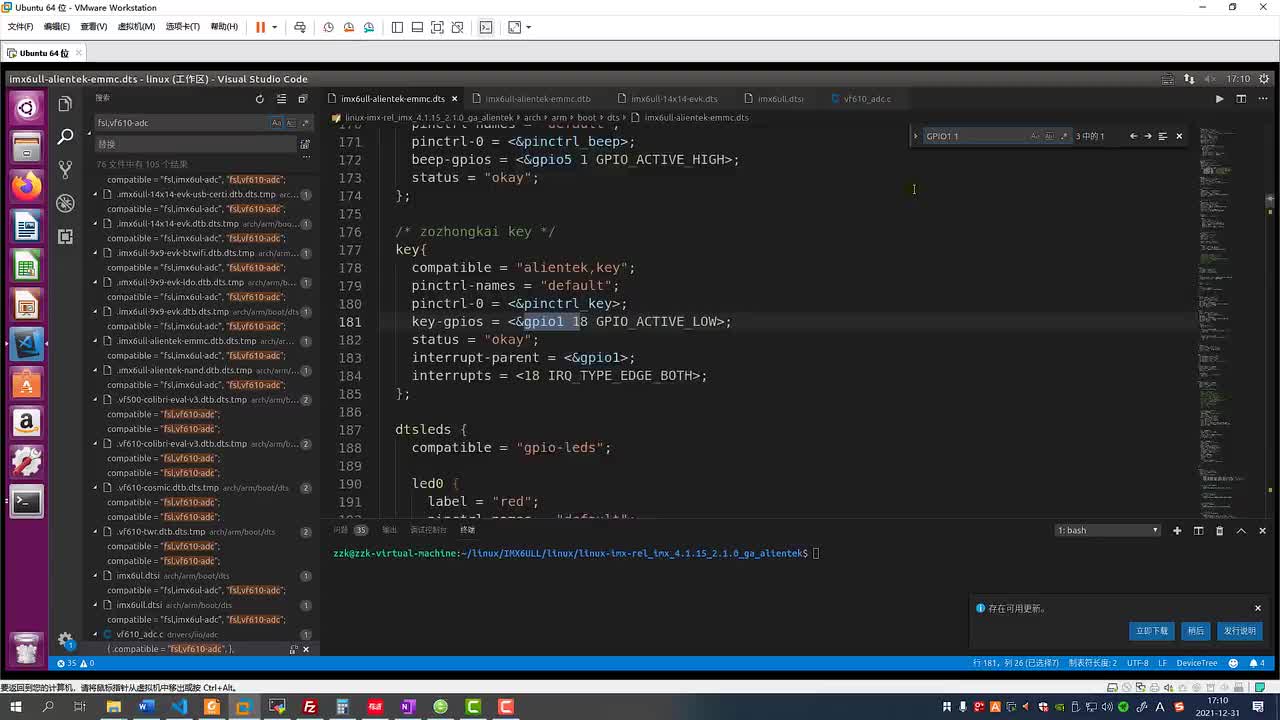Split the editor to the right

(1241, 99)
